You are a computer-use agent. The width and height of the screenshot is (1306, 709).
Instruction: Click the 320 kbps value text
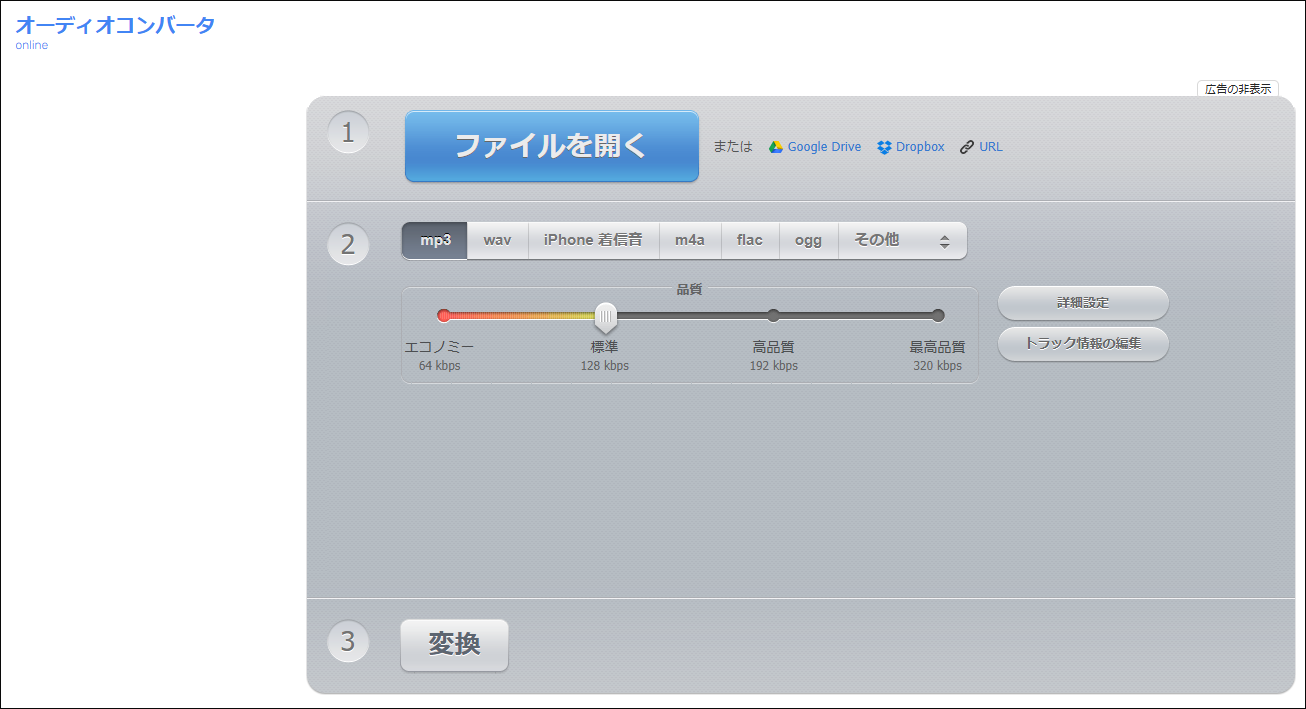coord(938,366)
